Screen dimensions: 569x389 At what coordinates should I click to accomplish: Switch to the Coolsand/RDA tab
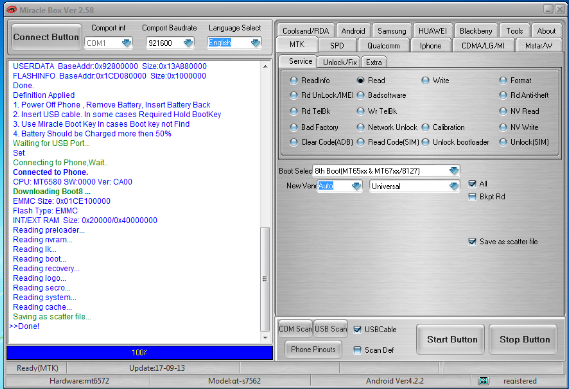point(306,31)
